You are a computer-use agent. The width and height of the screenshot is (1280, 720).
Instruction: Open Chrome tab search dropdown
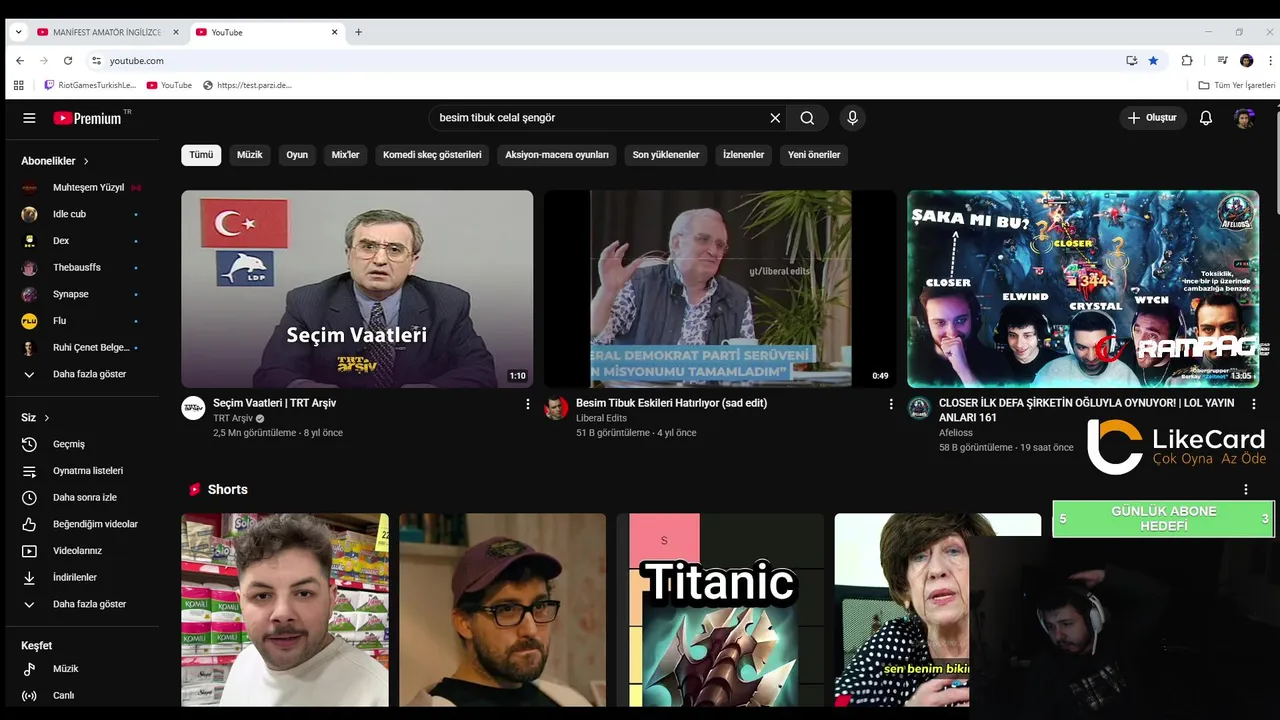[18, 32]
